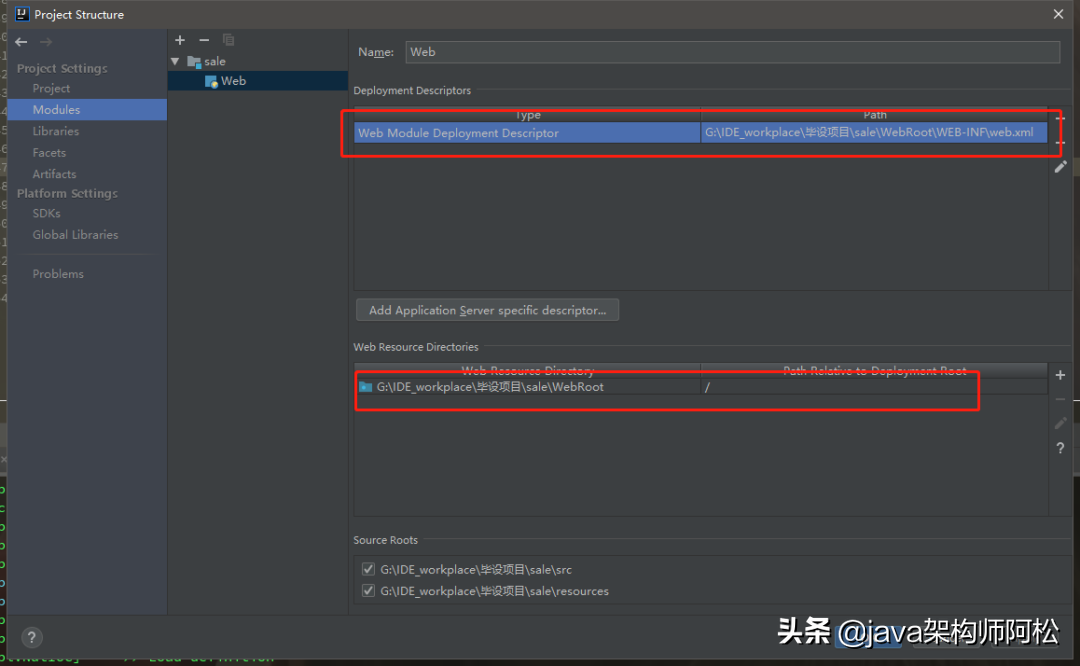Viewport: 1080px width, 666px height.
Task: Remove selected module with minus icon
Action: [x=204, y=40]
